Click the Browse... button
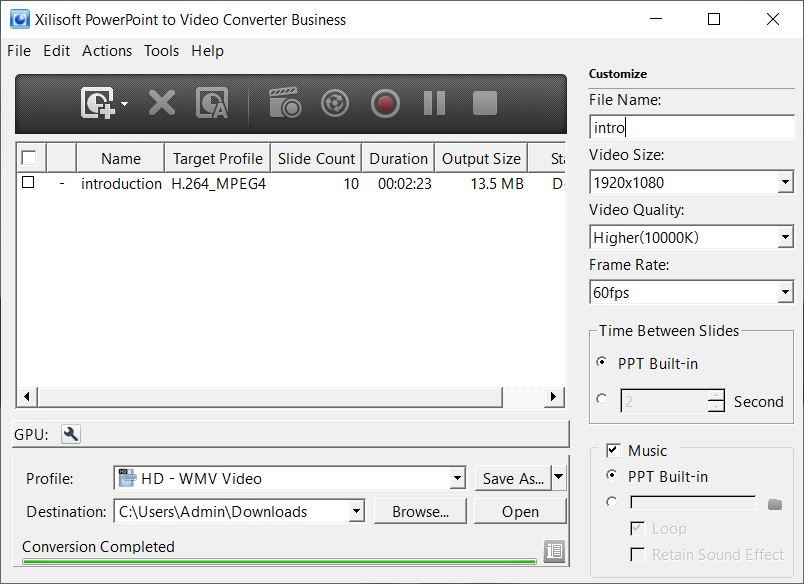The height and width of the screenshot is (584, 804). coord(420,511)
